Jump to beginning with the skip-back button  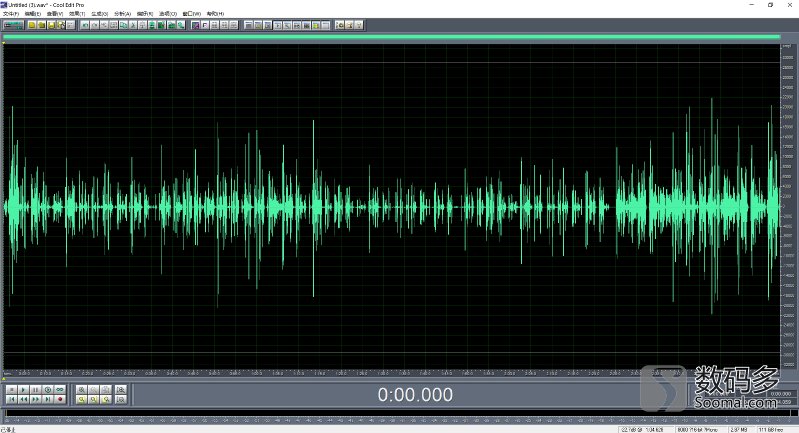click(x=11, y=399)
